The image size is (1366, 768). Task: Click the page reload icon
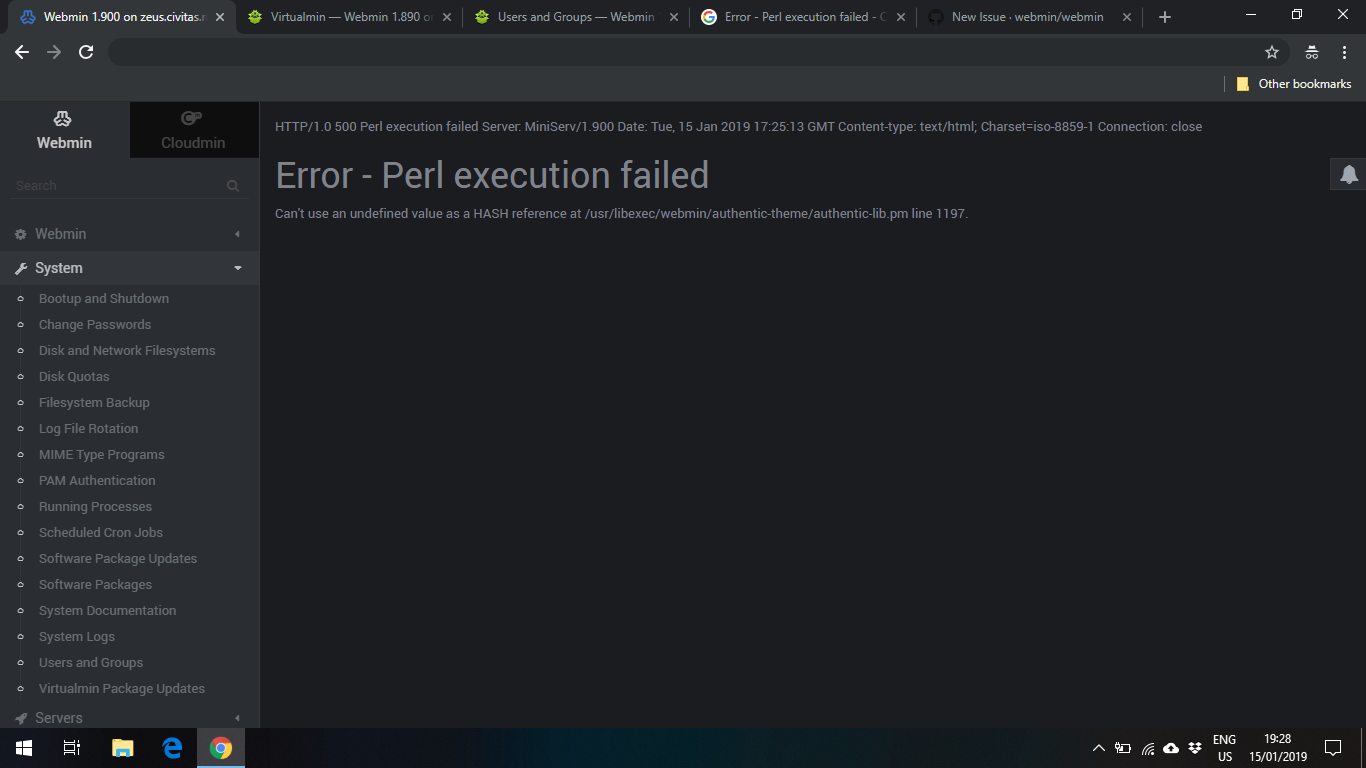coord(86,52)
